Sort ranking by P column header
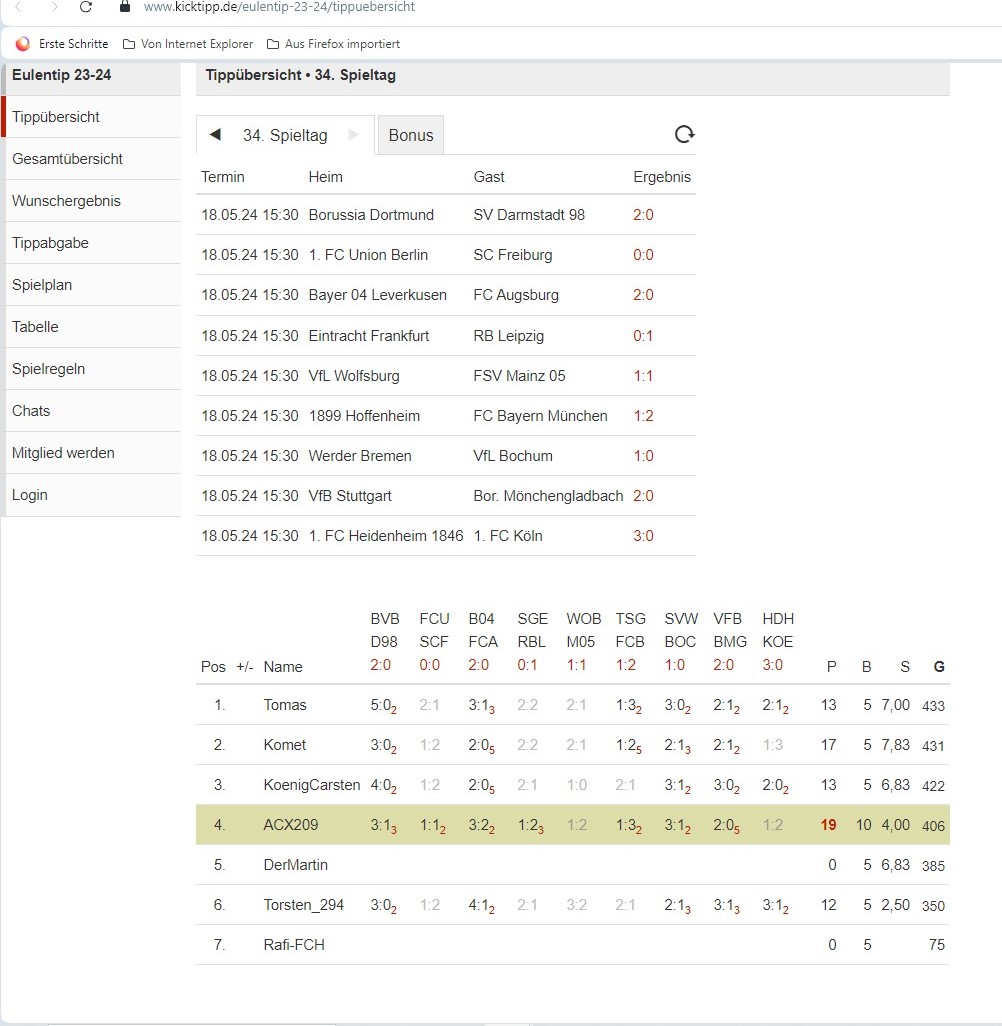 tap(831, 666)
